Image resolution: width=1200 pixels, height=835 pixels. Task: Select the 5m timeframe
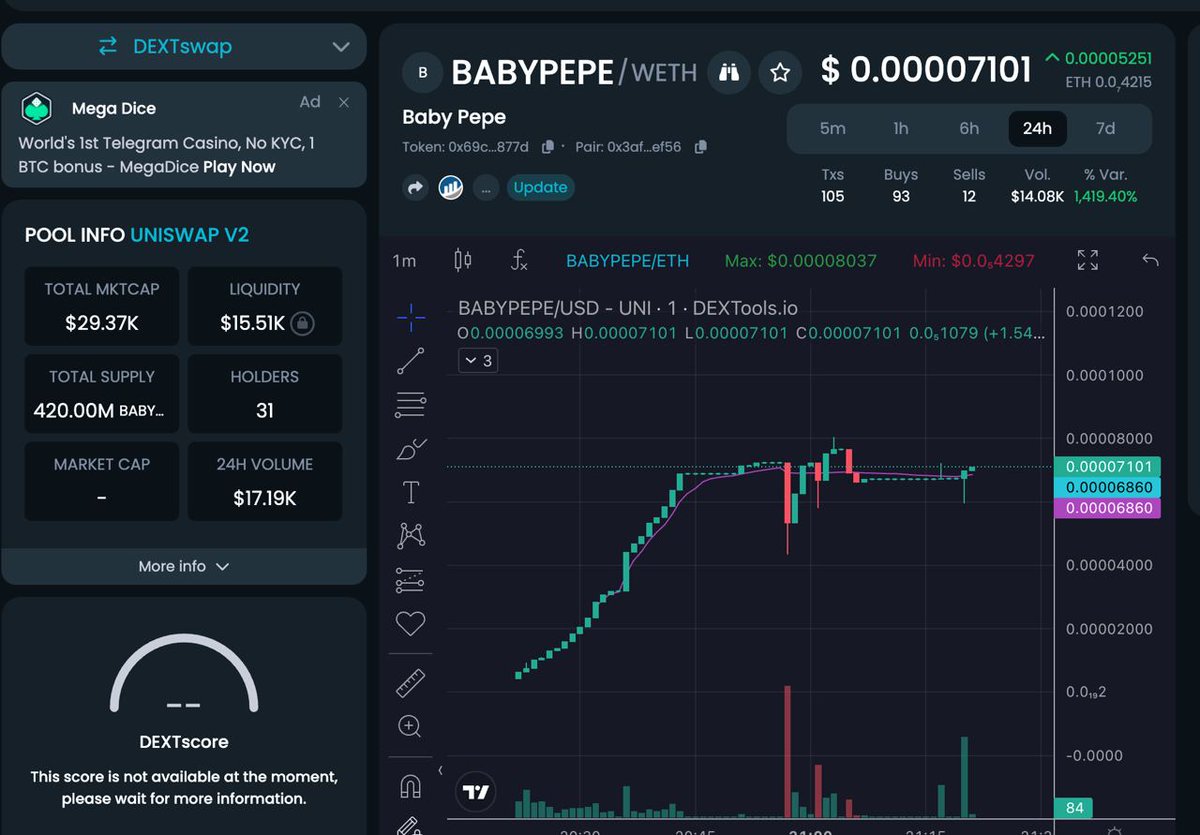(x=833, y=128)
